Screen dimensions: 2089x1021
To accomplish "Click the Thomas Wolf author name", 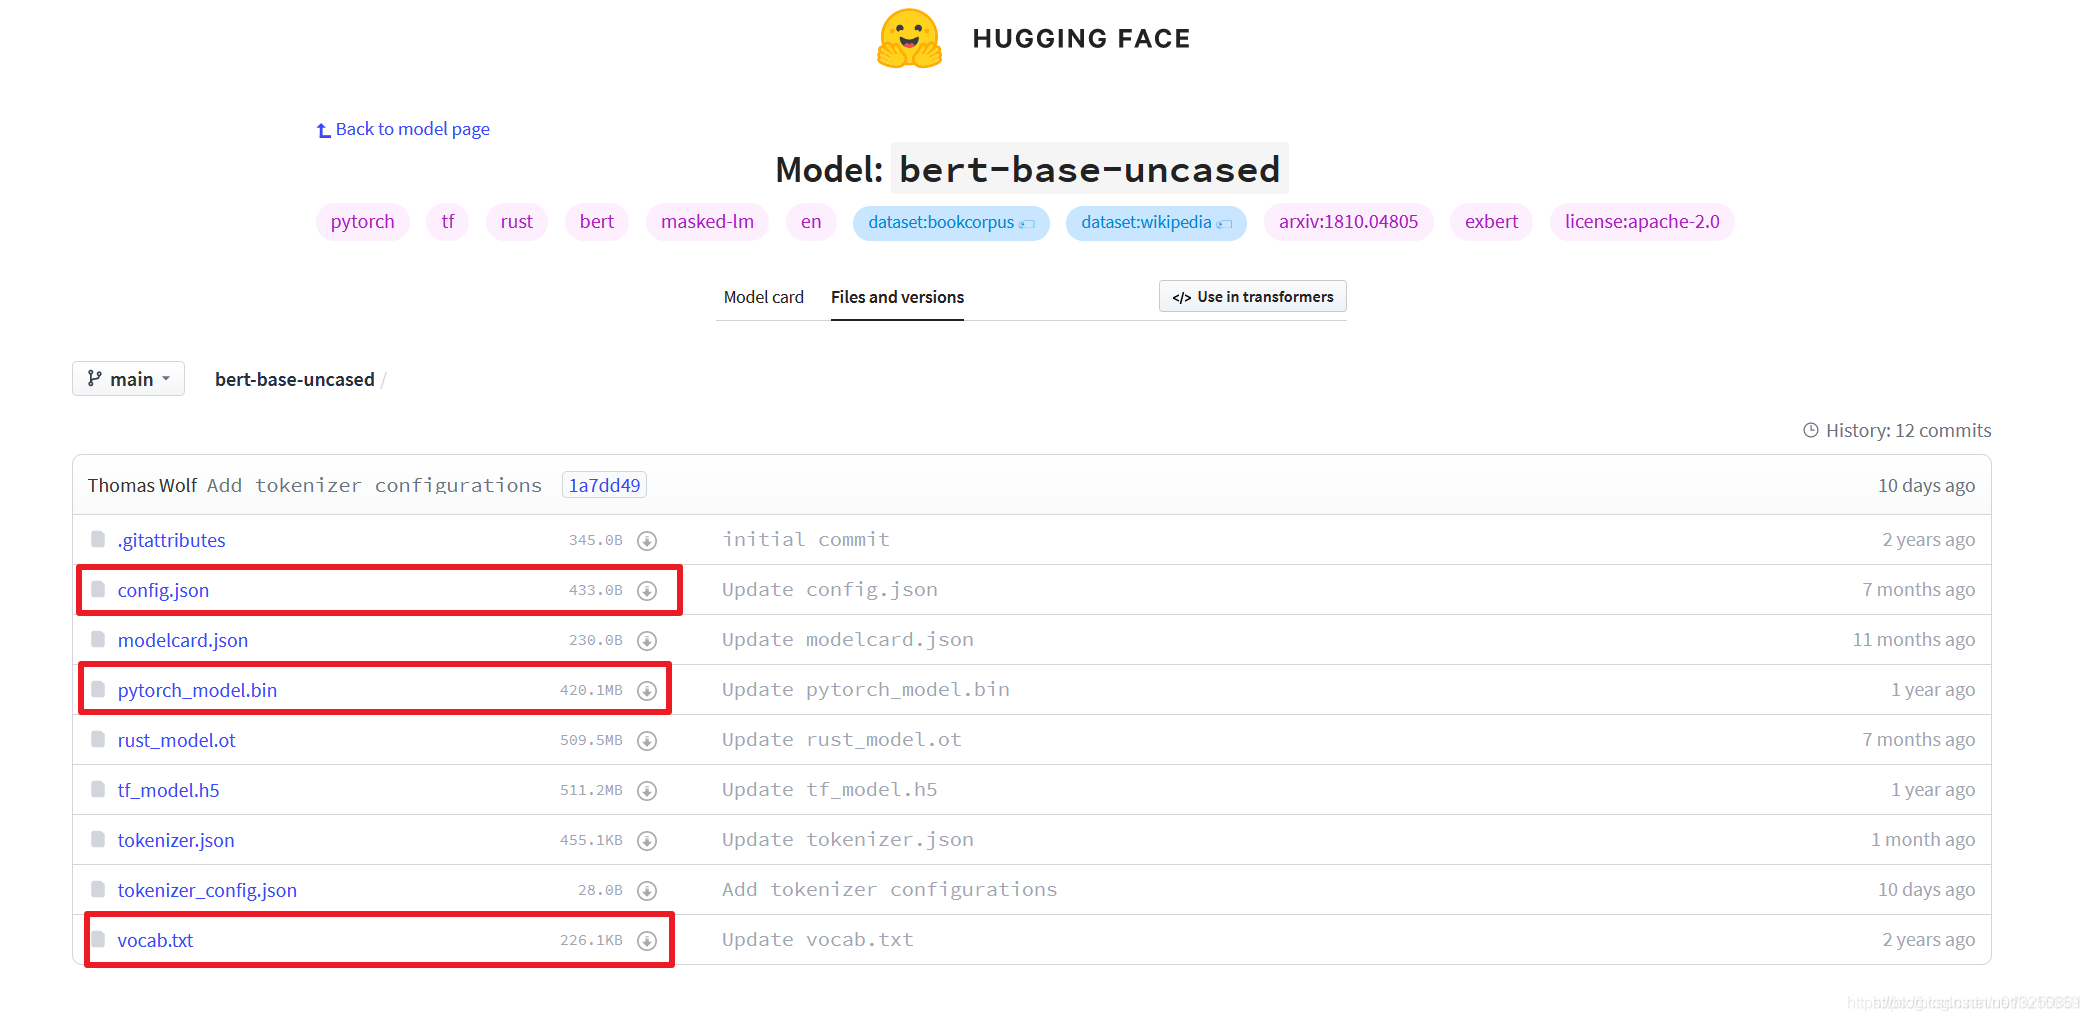I will click(142, 485).
